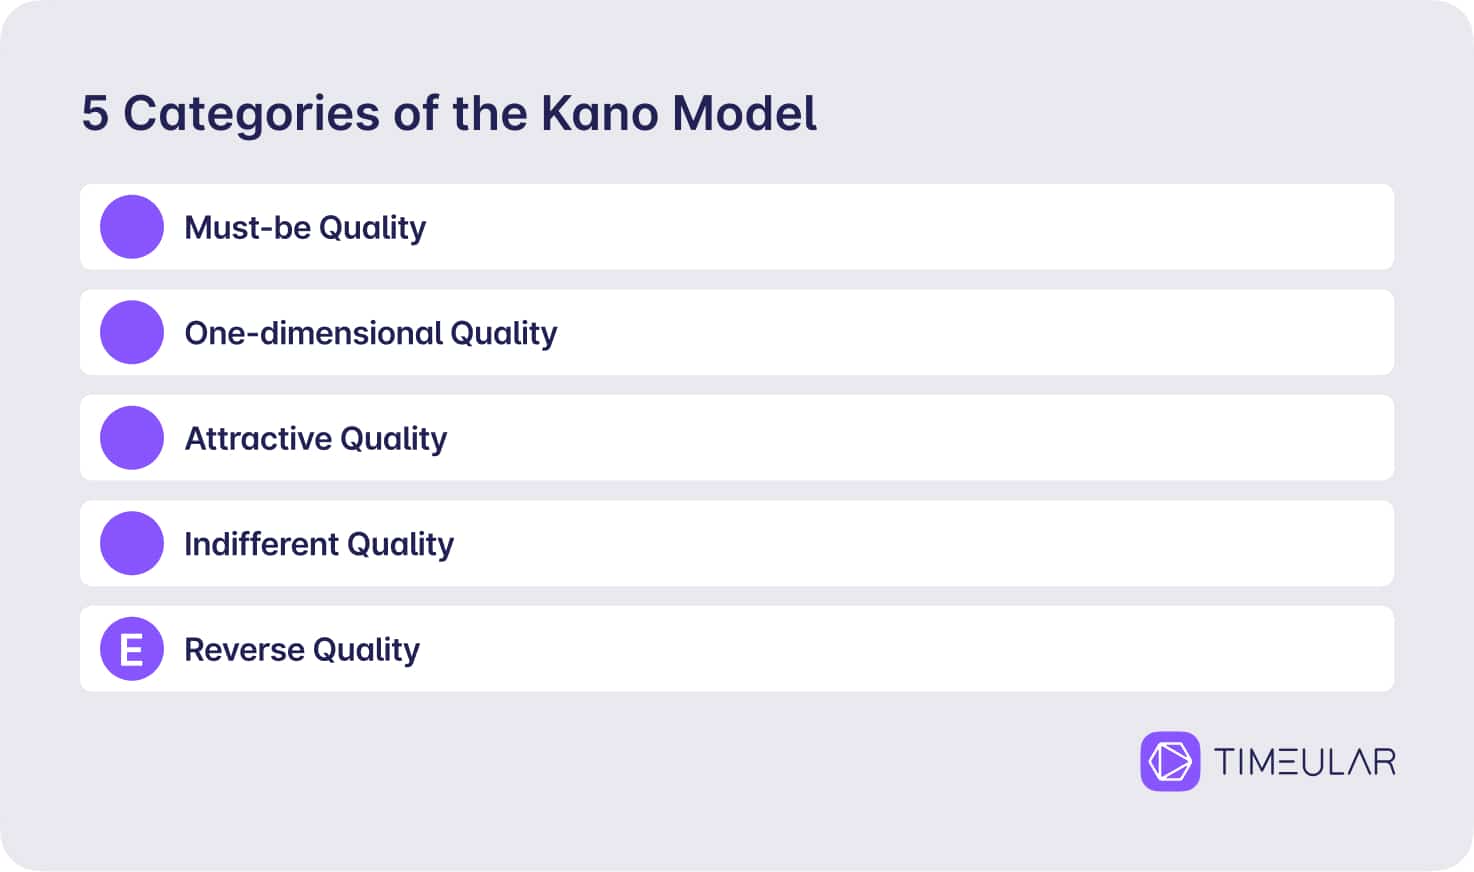Click the One-dimensional Quality label
This screenshot has width=1474, height=872.
[371, 333]
